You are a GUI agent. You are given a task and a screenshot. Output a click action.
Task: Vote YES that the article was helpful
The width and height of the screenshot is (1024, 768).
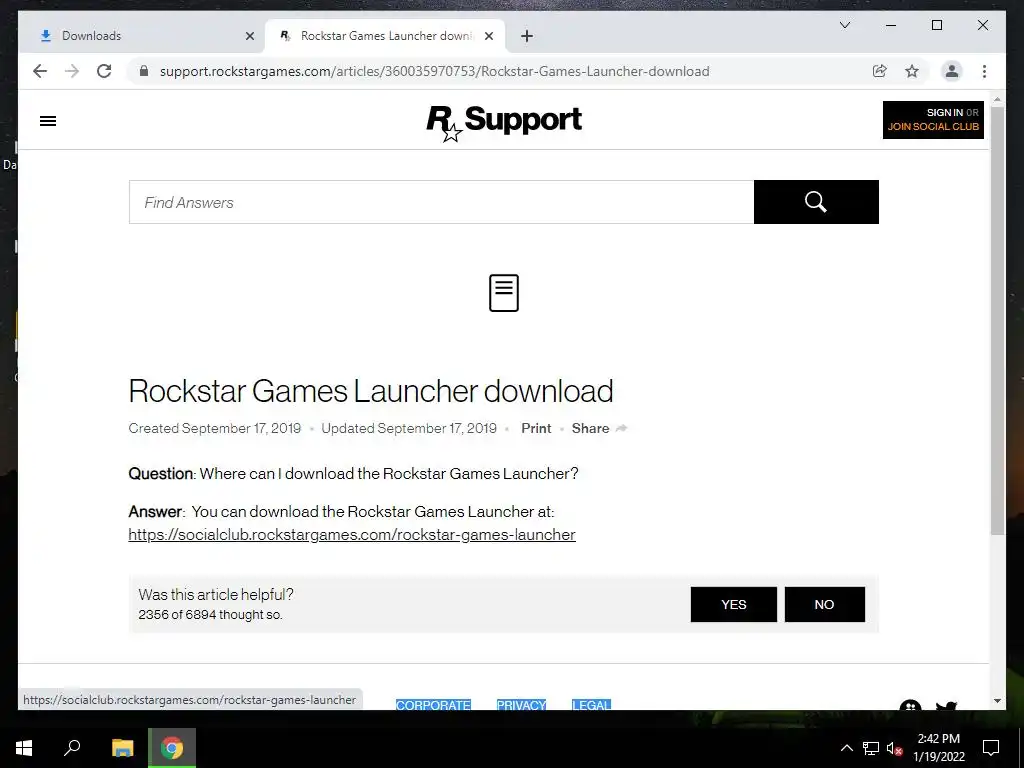[x=734, y=604]
